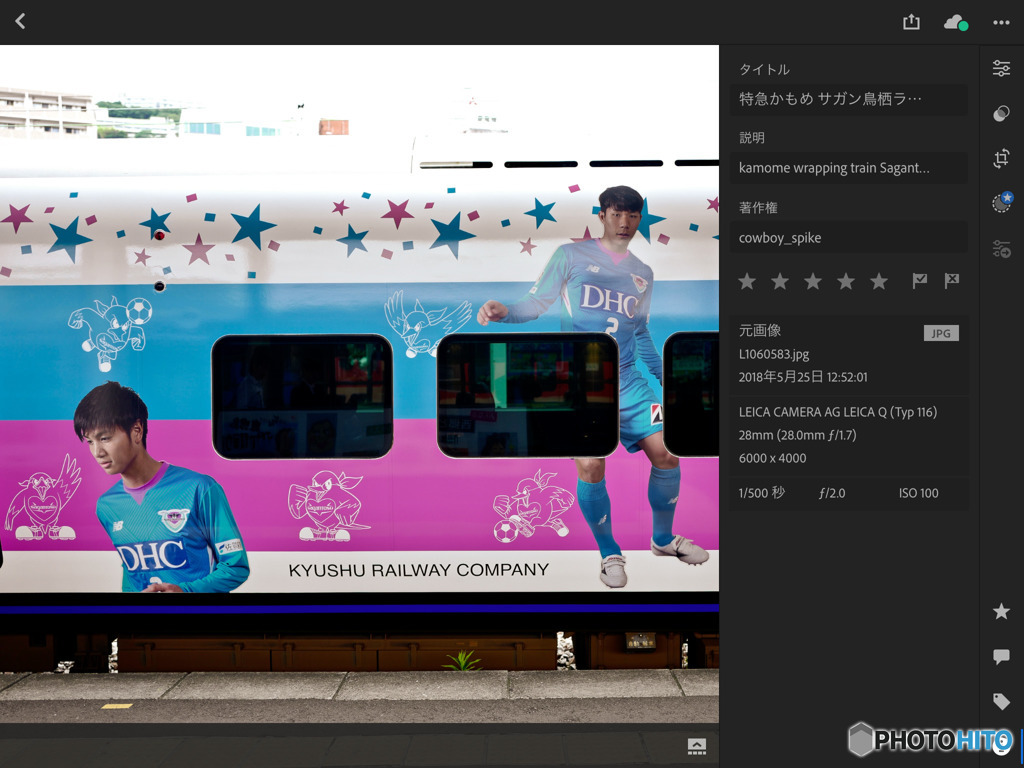1024x768 pixels.
Task: Click the capture date 2018年5月25日 12:52:01
Action: (803, 377)
